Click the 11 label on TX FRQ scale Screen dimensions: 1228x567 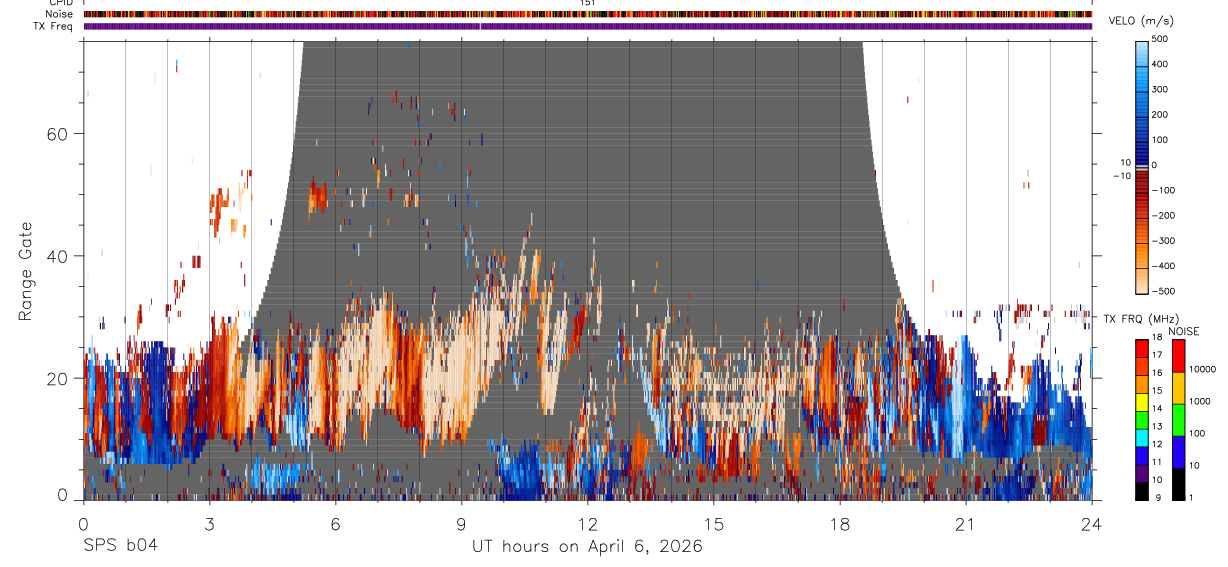coord(1158,463)
